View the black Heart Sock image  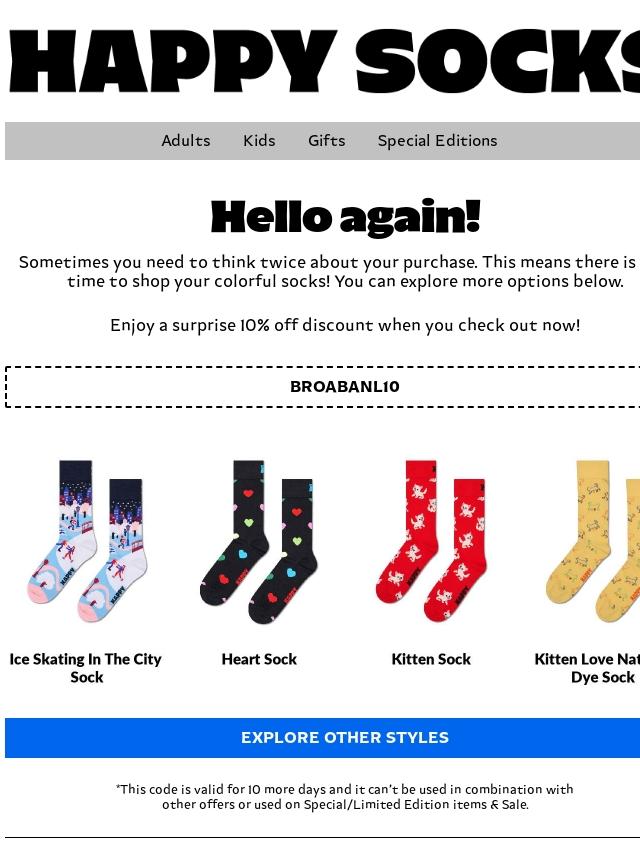point(259,541)
